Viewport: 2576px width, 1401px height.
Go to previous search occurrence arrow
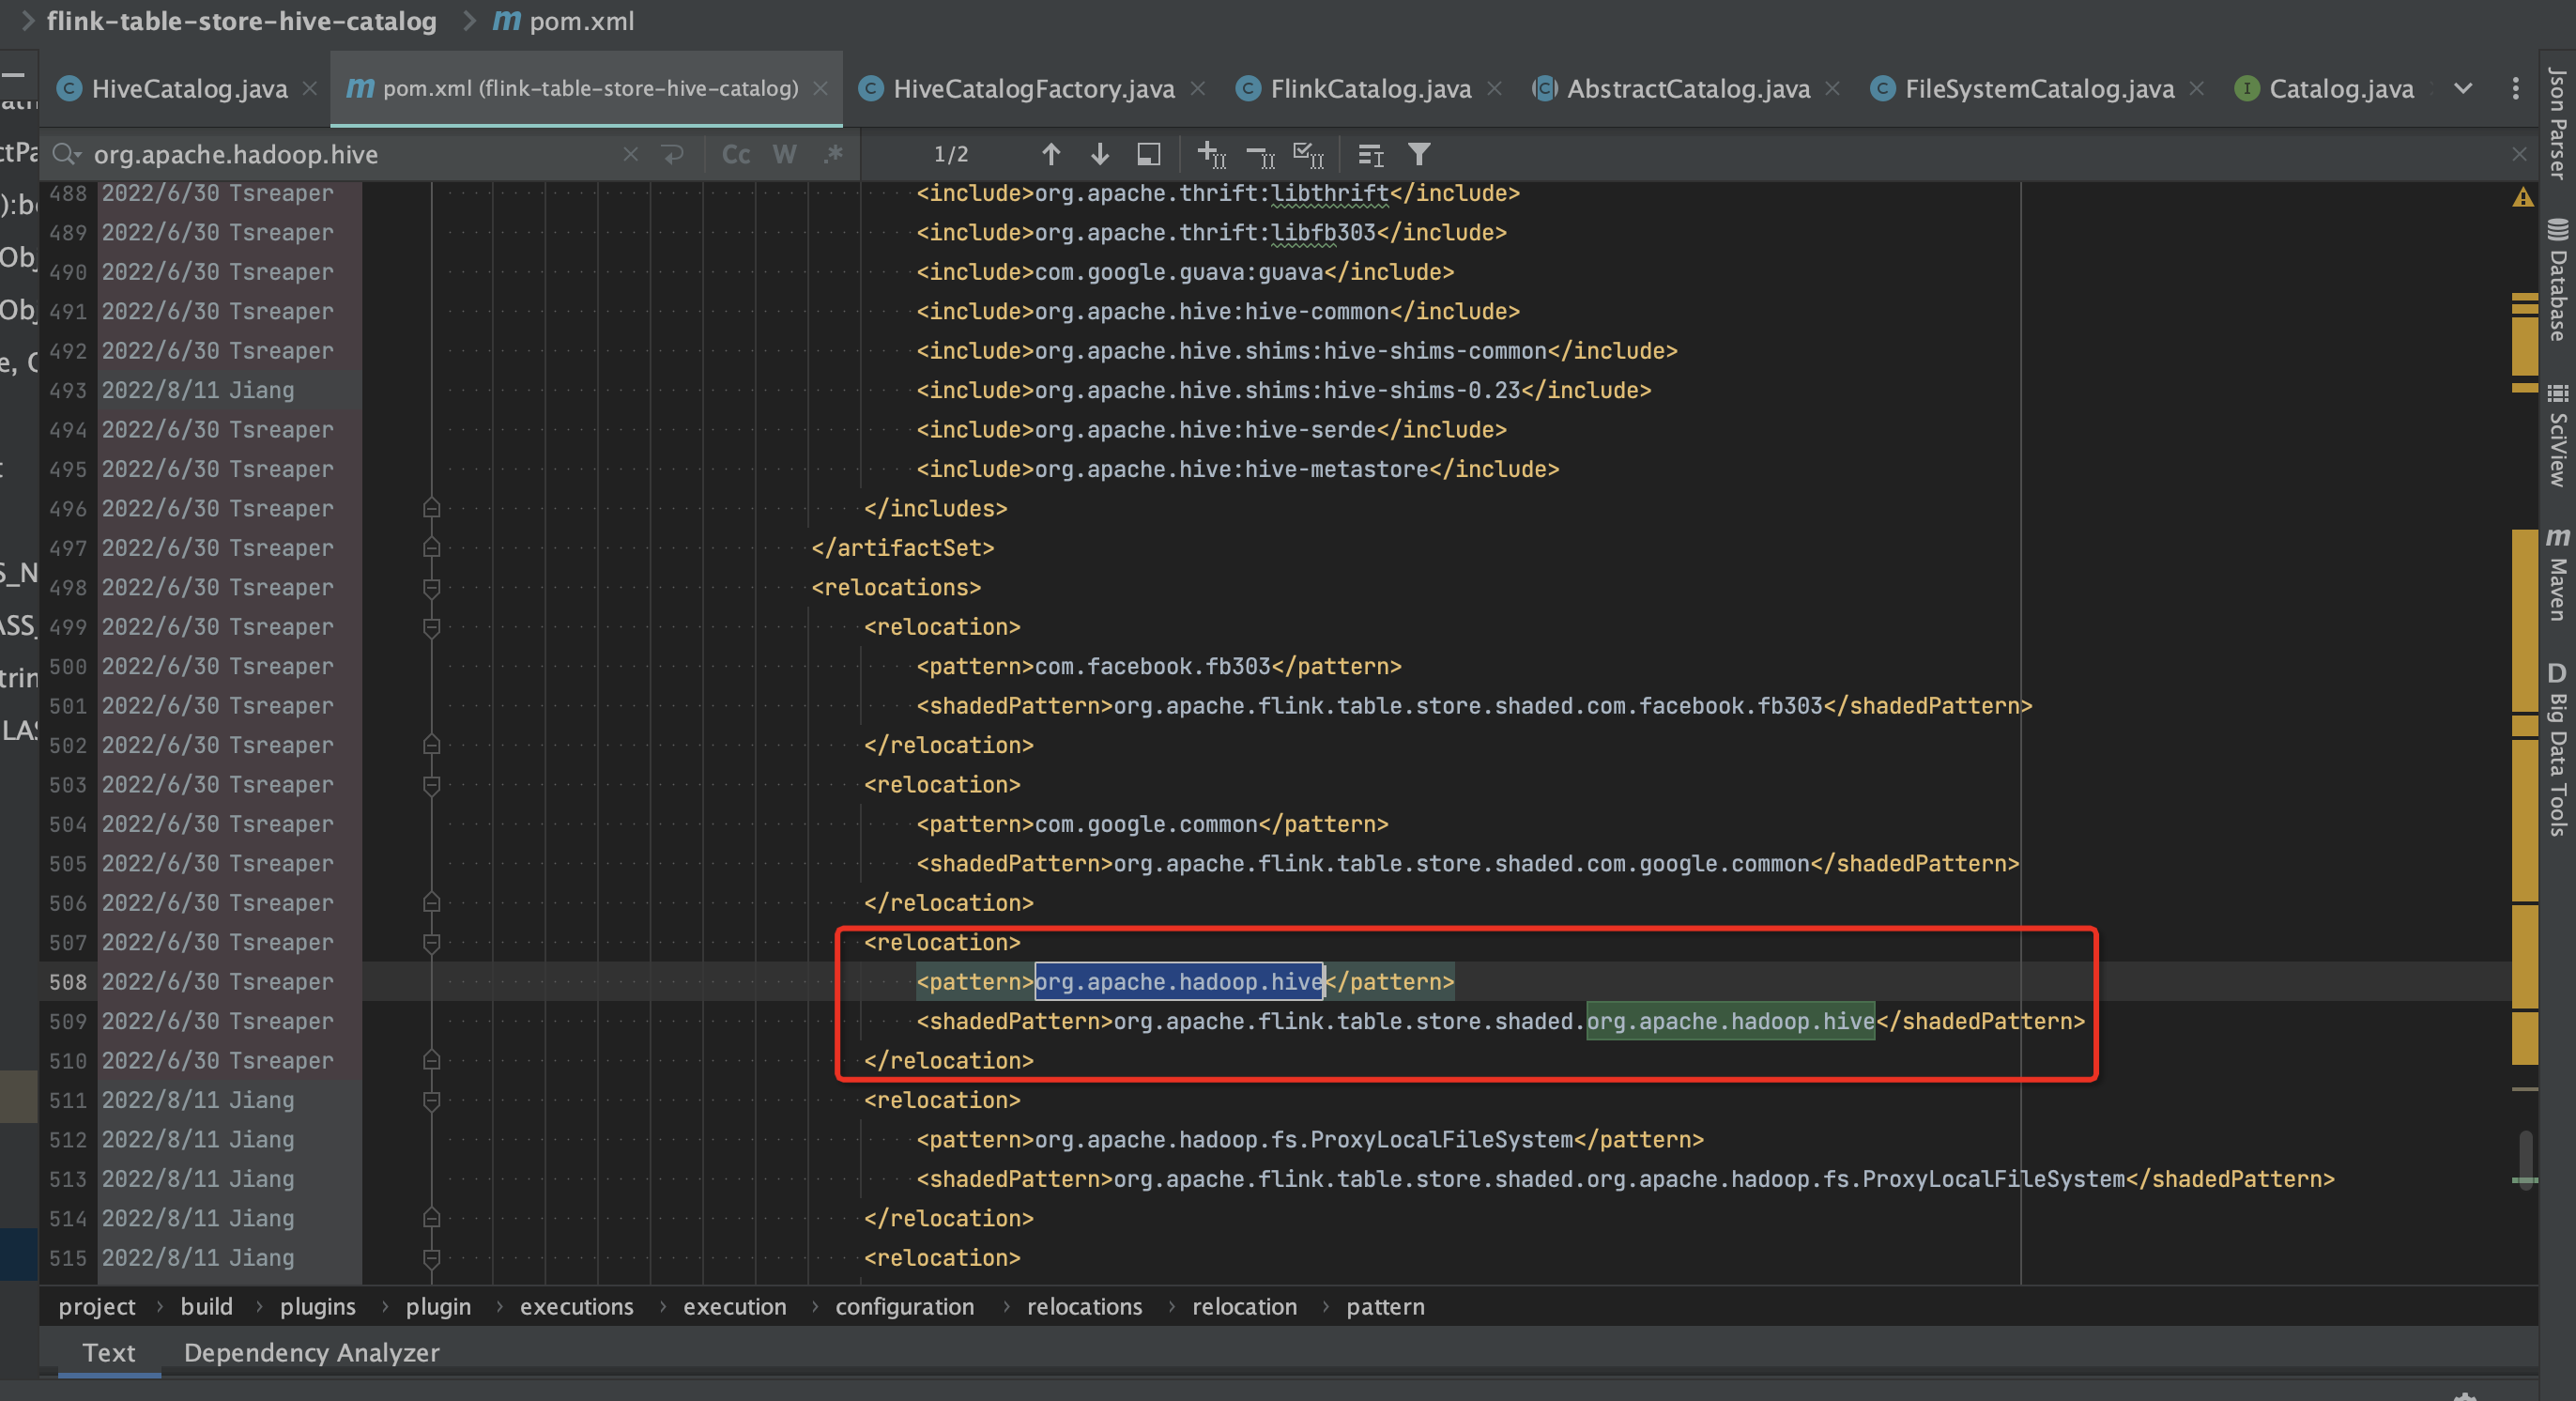1050,154
